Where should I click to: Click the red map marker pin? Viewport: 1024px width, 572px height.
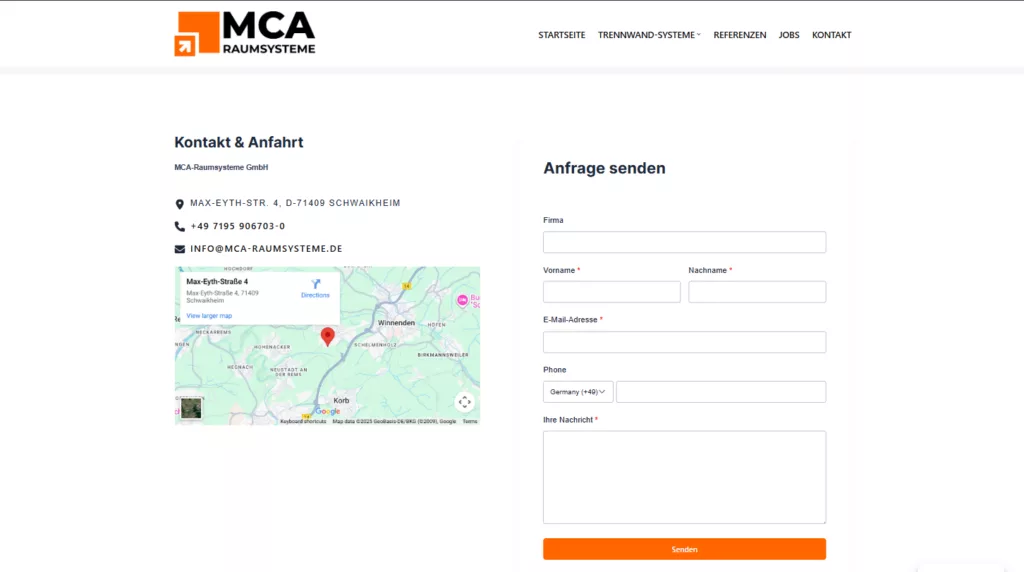(x=328, y=336)
